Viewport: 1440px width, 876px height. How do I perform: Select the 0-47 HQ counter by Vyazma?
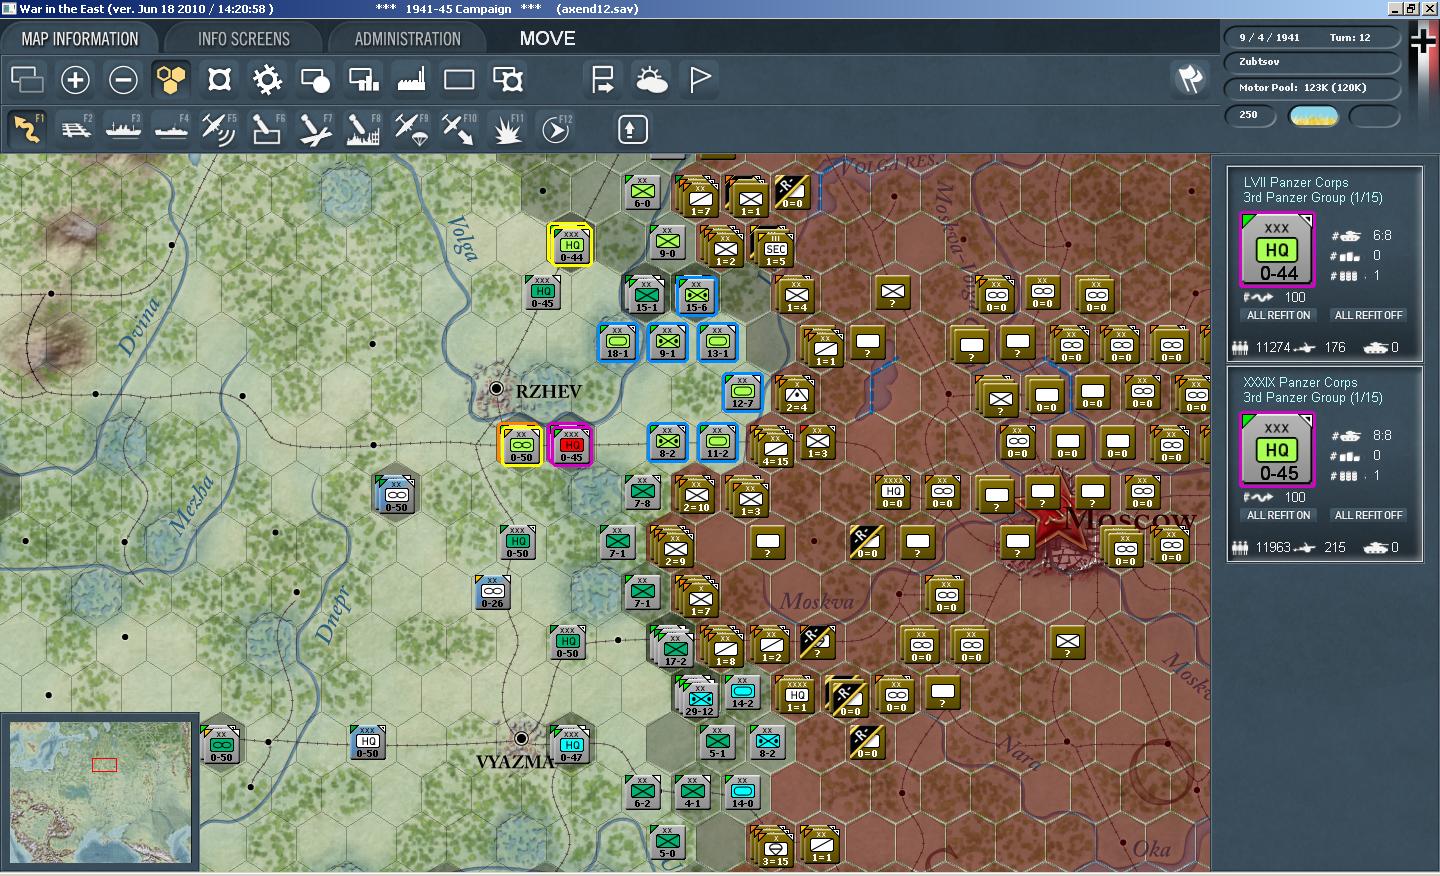[x=570, y=745]
